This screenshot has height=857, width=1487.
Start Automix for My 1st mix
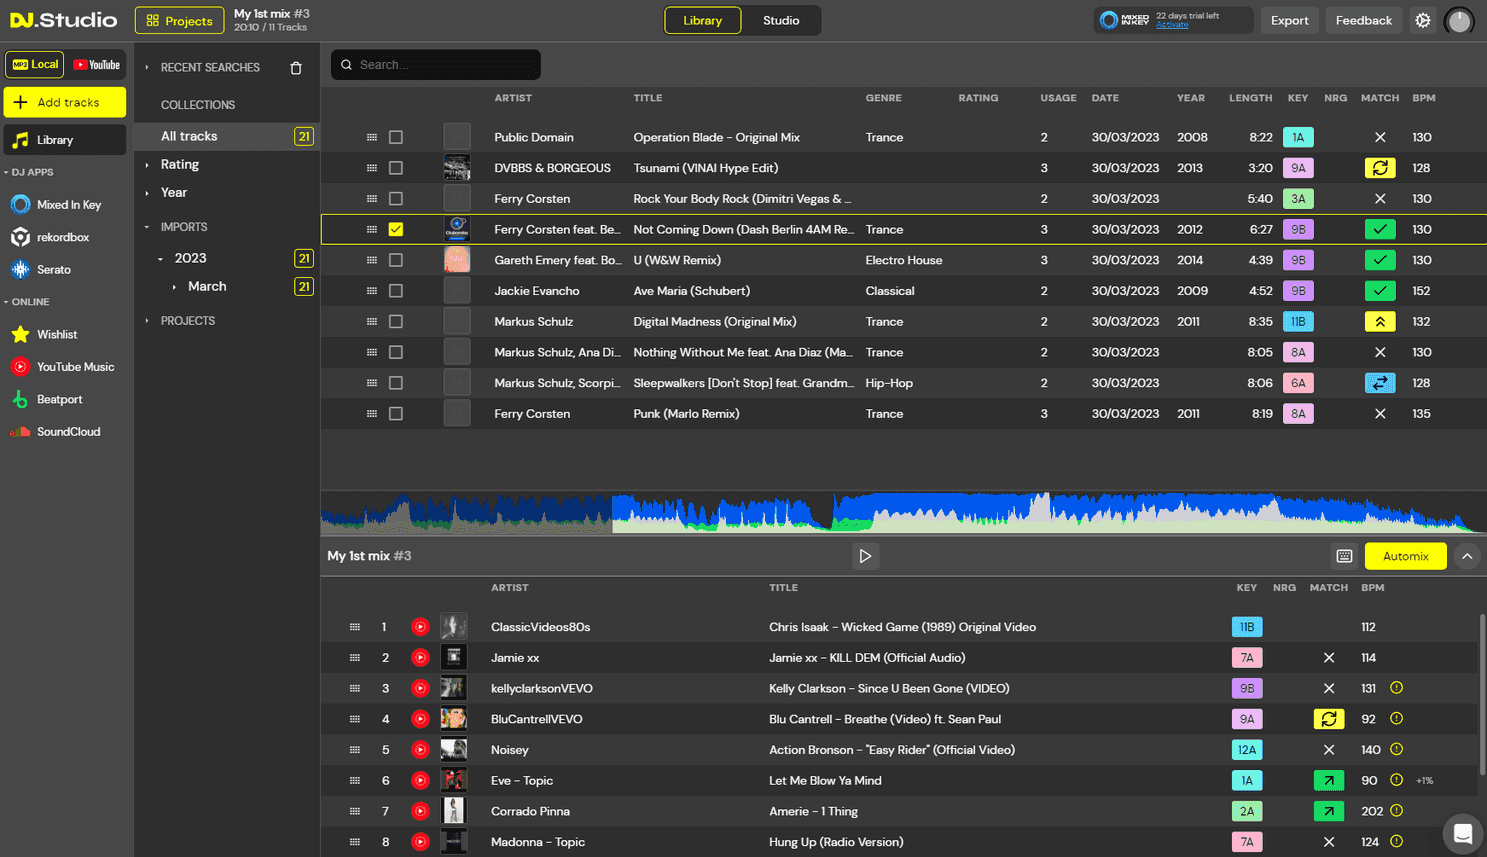[x=1405, y=556]
